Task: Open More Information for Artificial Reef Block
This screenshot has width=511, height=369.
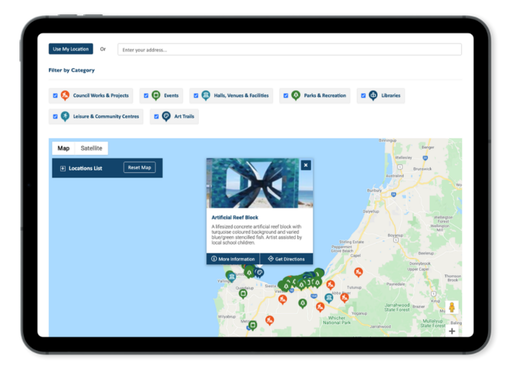Action: click(x=233, y=259)
